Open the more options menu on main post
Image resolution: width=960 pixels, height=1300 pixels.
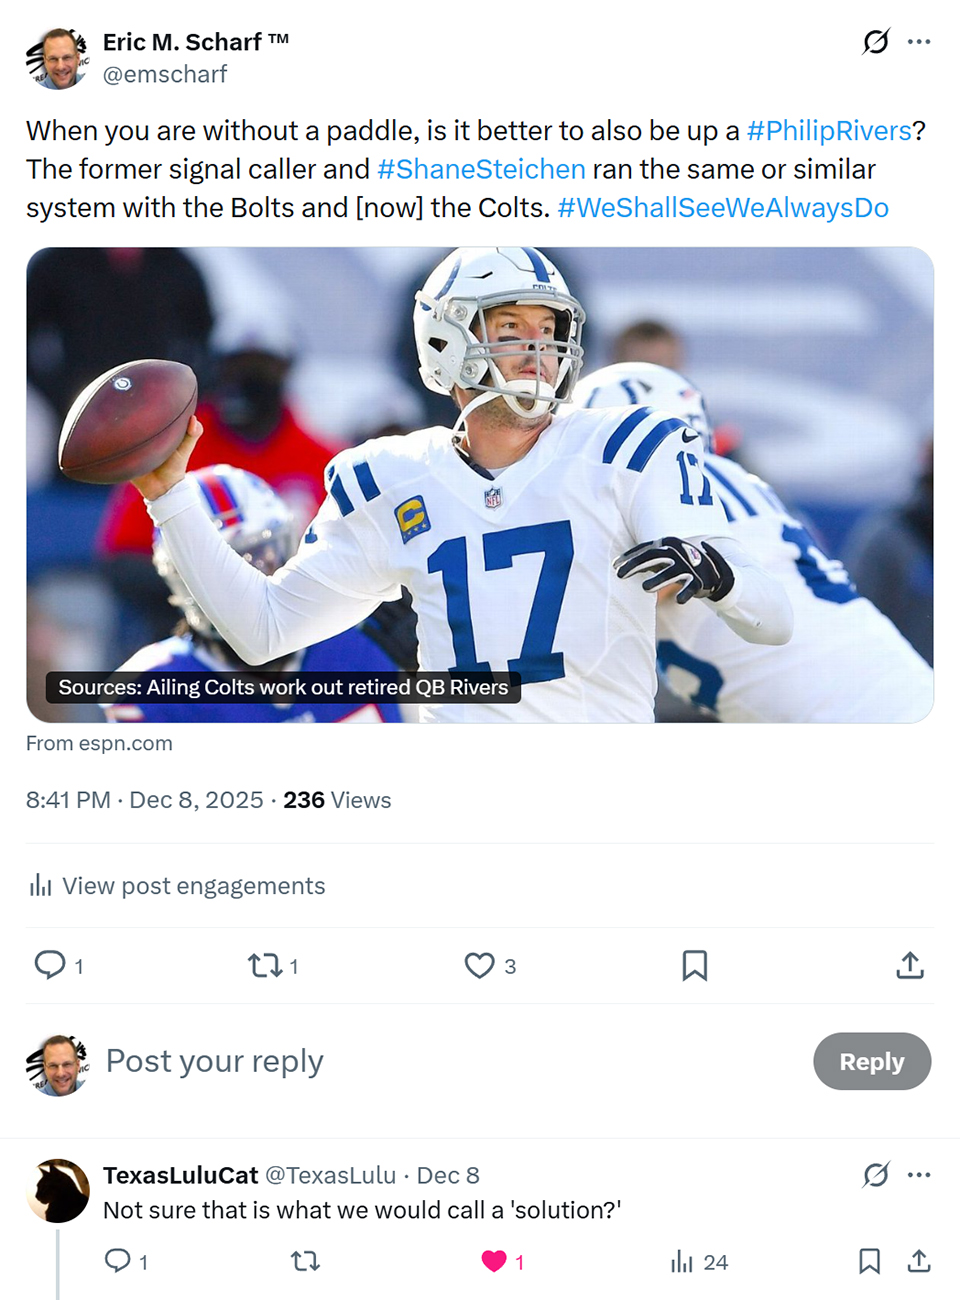point(919,42)
